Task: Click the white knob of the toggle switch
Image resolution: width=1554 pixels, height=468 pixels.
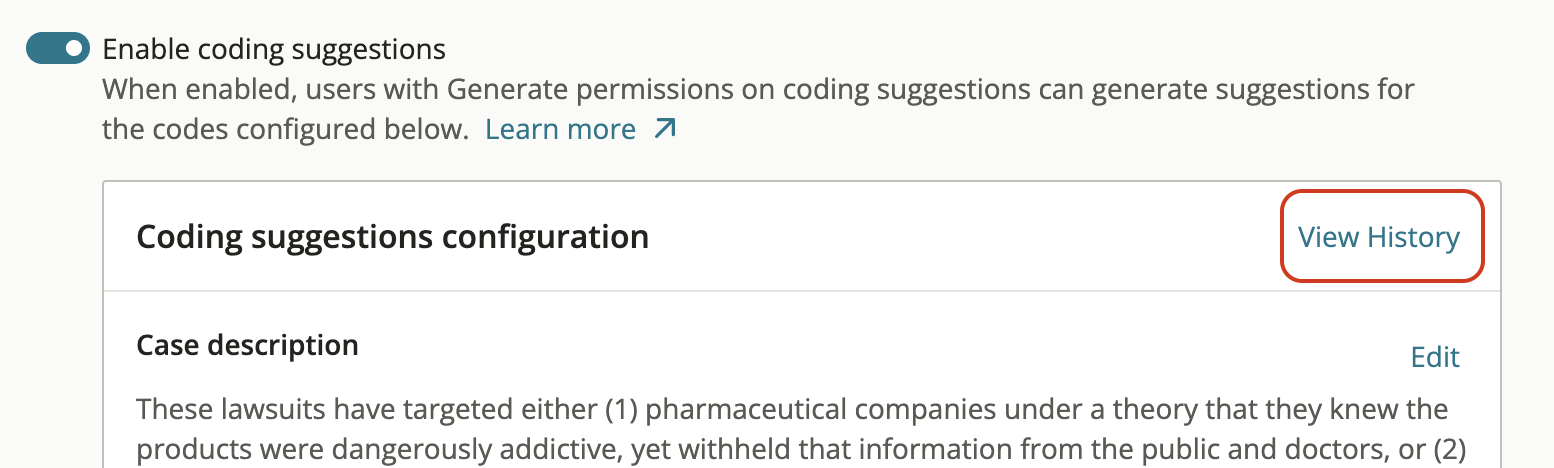Action: (x=74, y=48)
